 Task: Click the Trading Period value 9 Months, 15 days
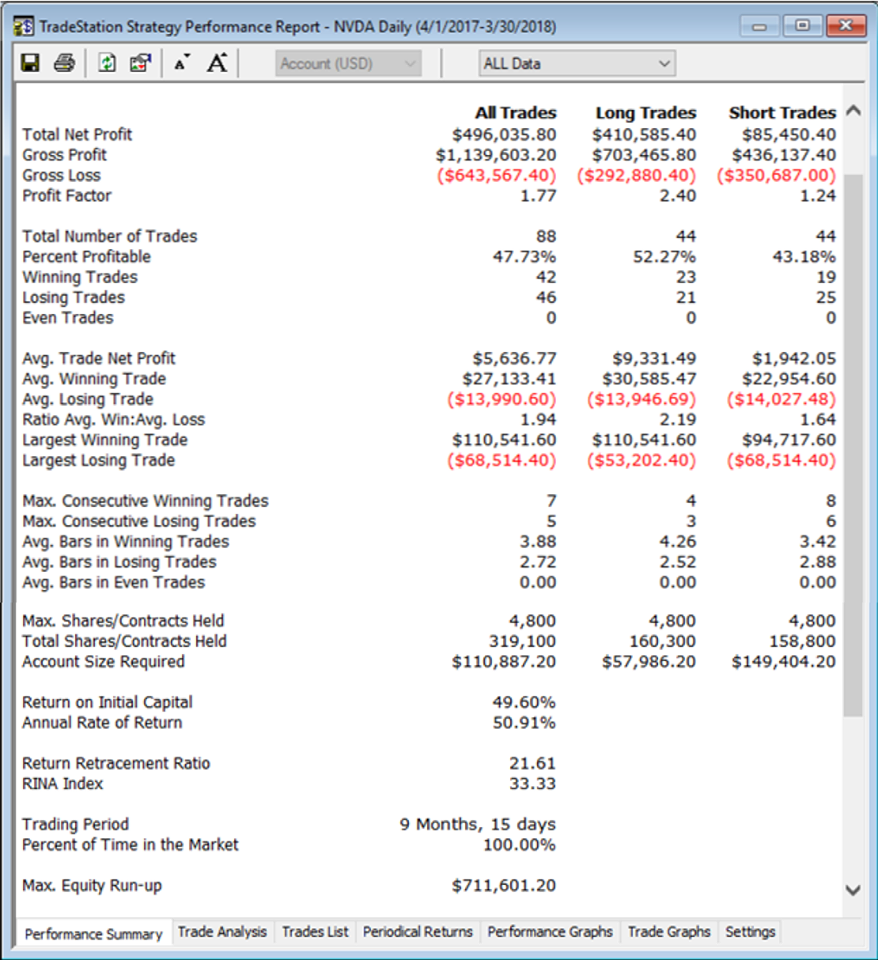pyautogui.click(x=478, y=825)
